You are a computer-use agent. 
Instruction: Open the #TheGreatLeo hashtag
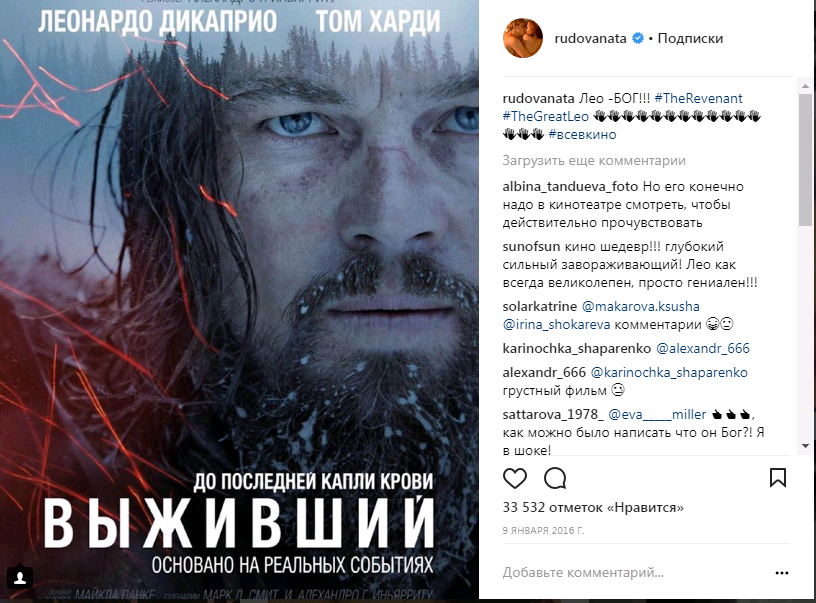click(x=545, y=117)
